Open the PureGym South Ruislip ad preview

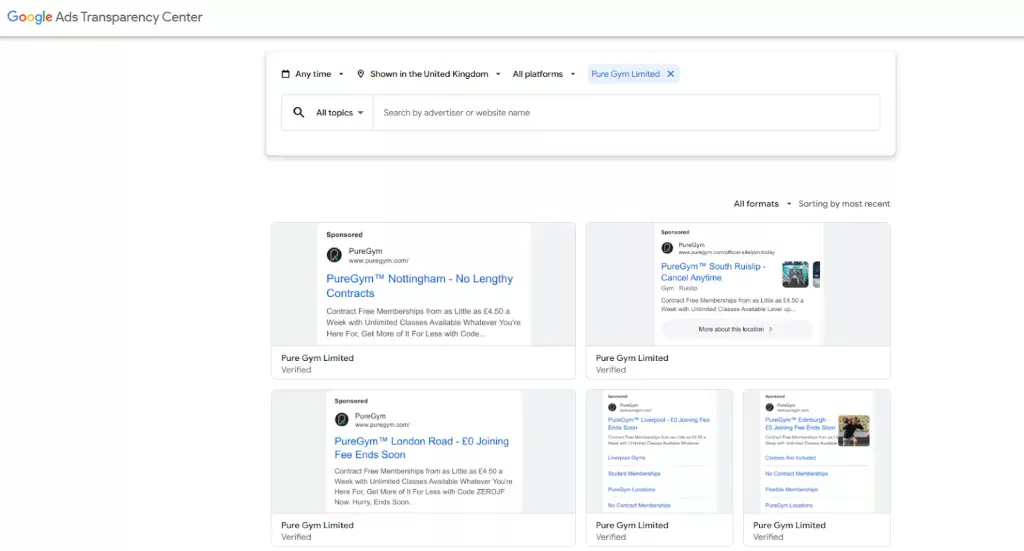(x=738, y=284)
